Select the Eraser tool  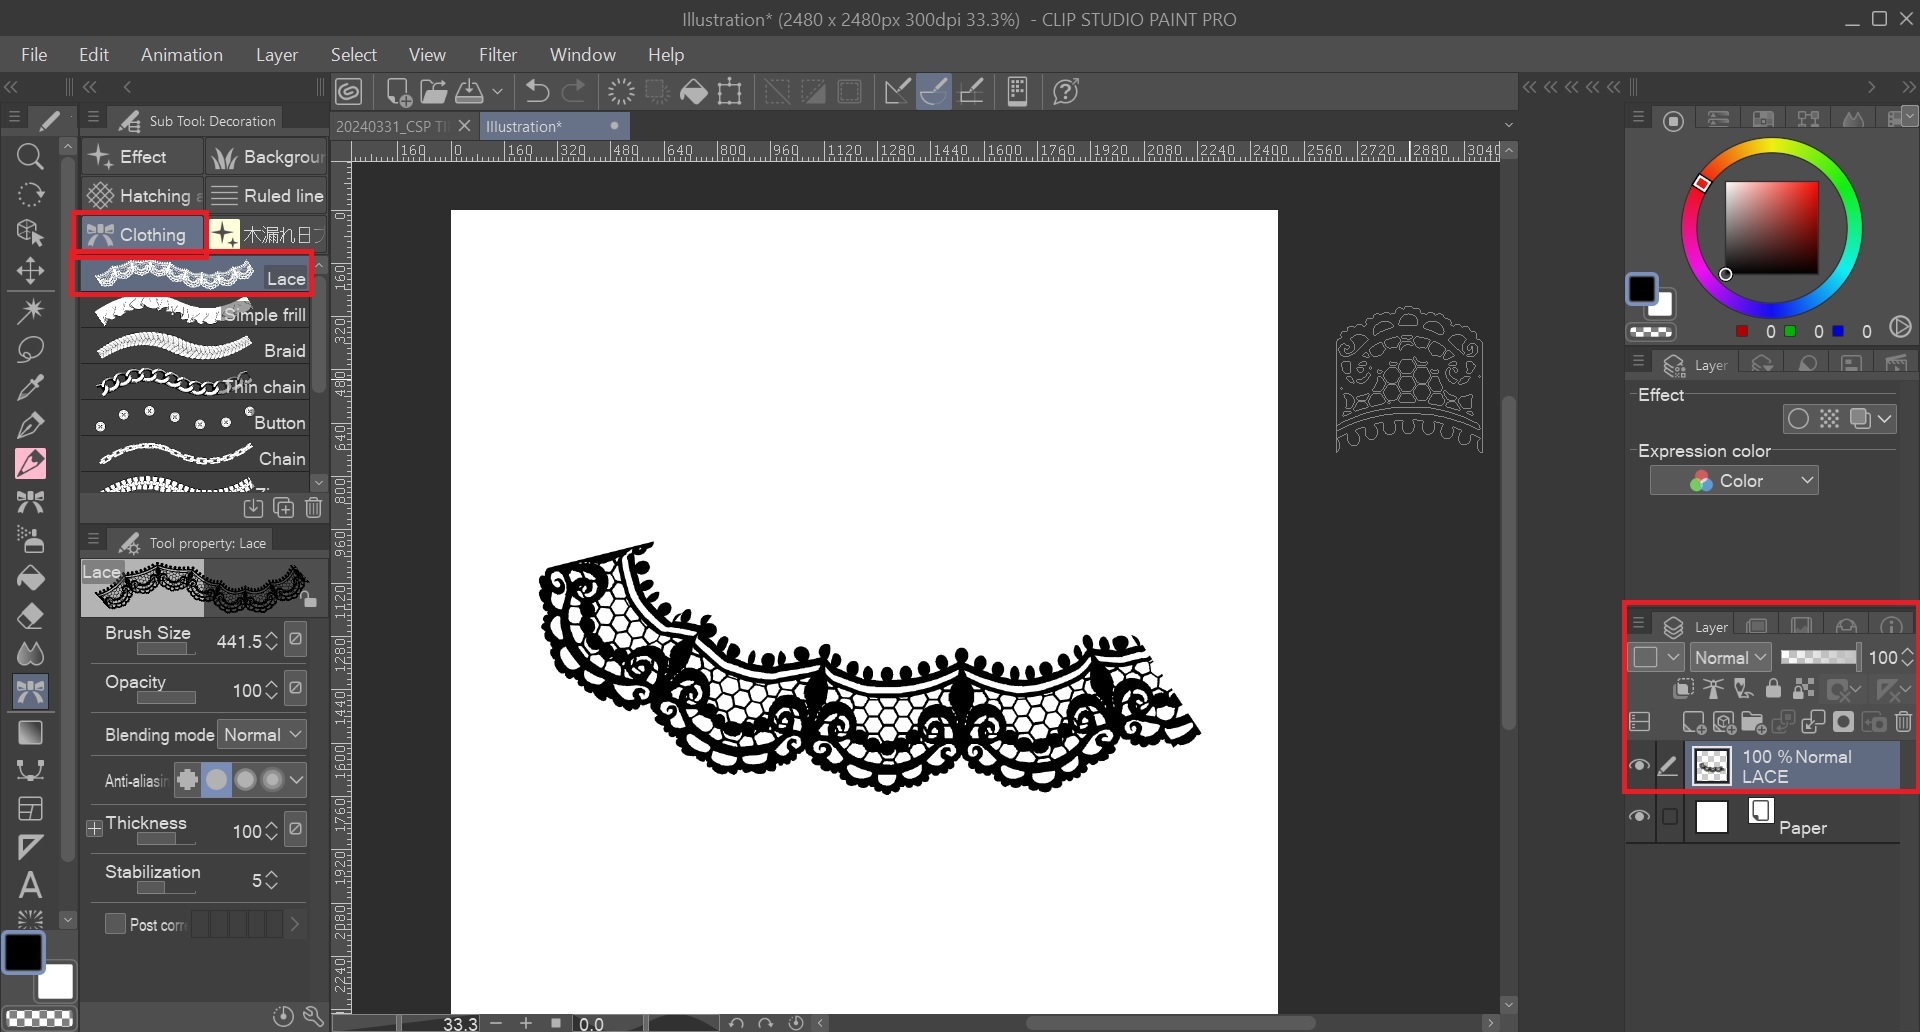click(30, 616)
